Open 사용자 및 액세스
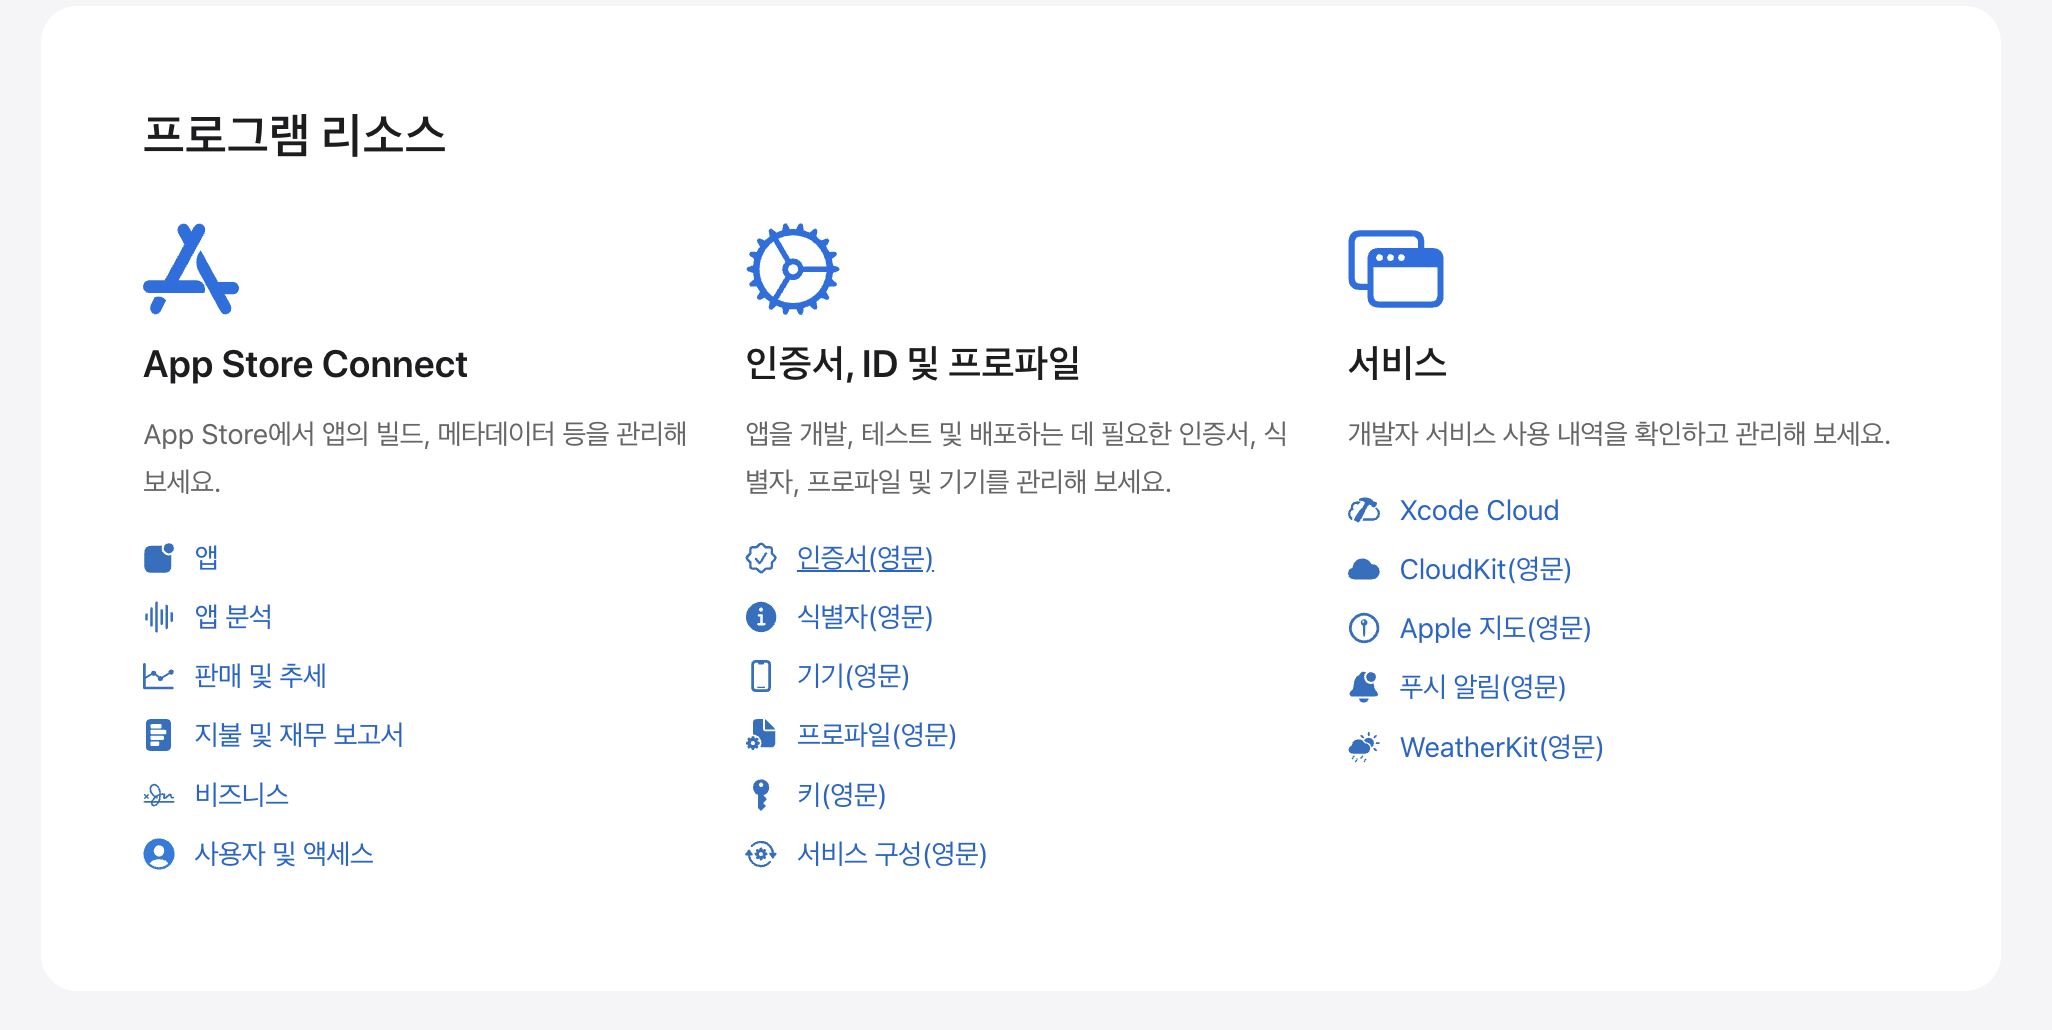This screenshot has width=2052, height=1030. [x=284, y=854]
